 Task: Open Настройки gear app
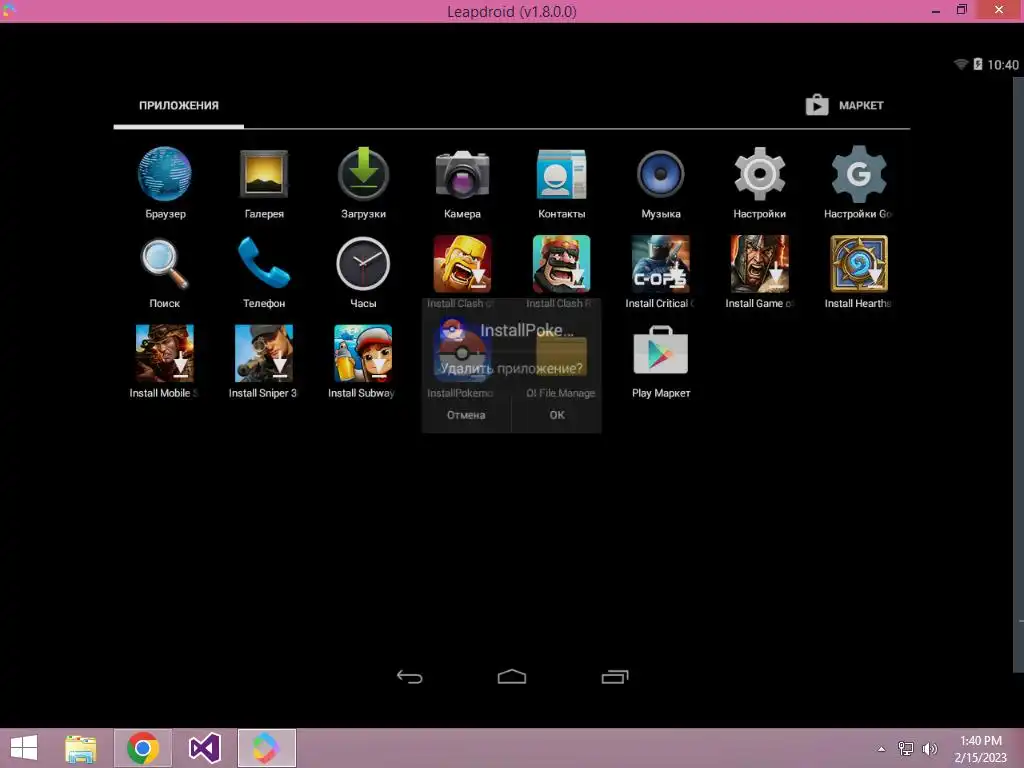click(x=760, y=174)
